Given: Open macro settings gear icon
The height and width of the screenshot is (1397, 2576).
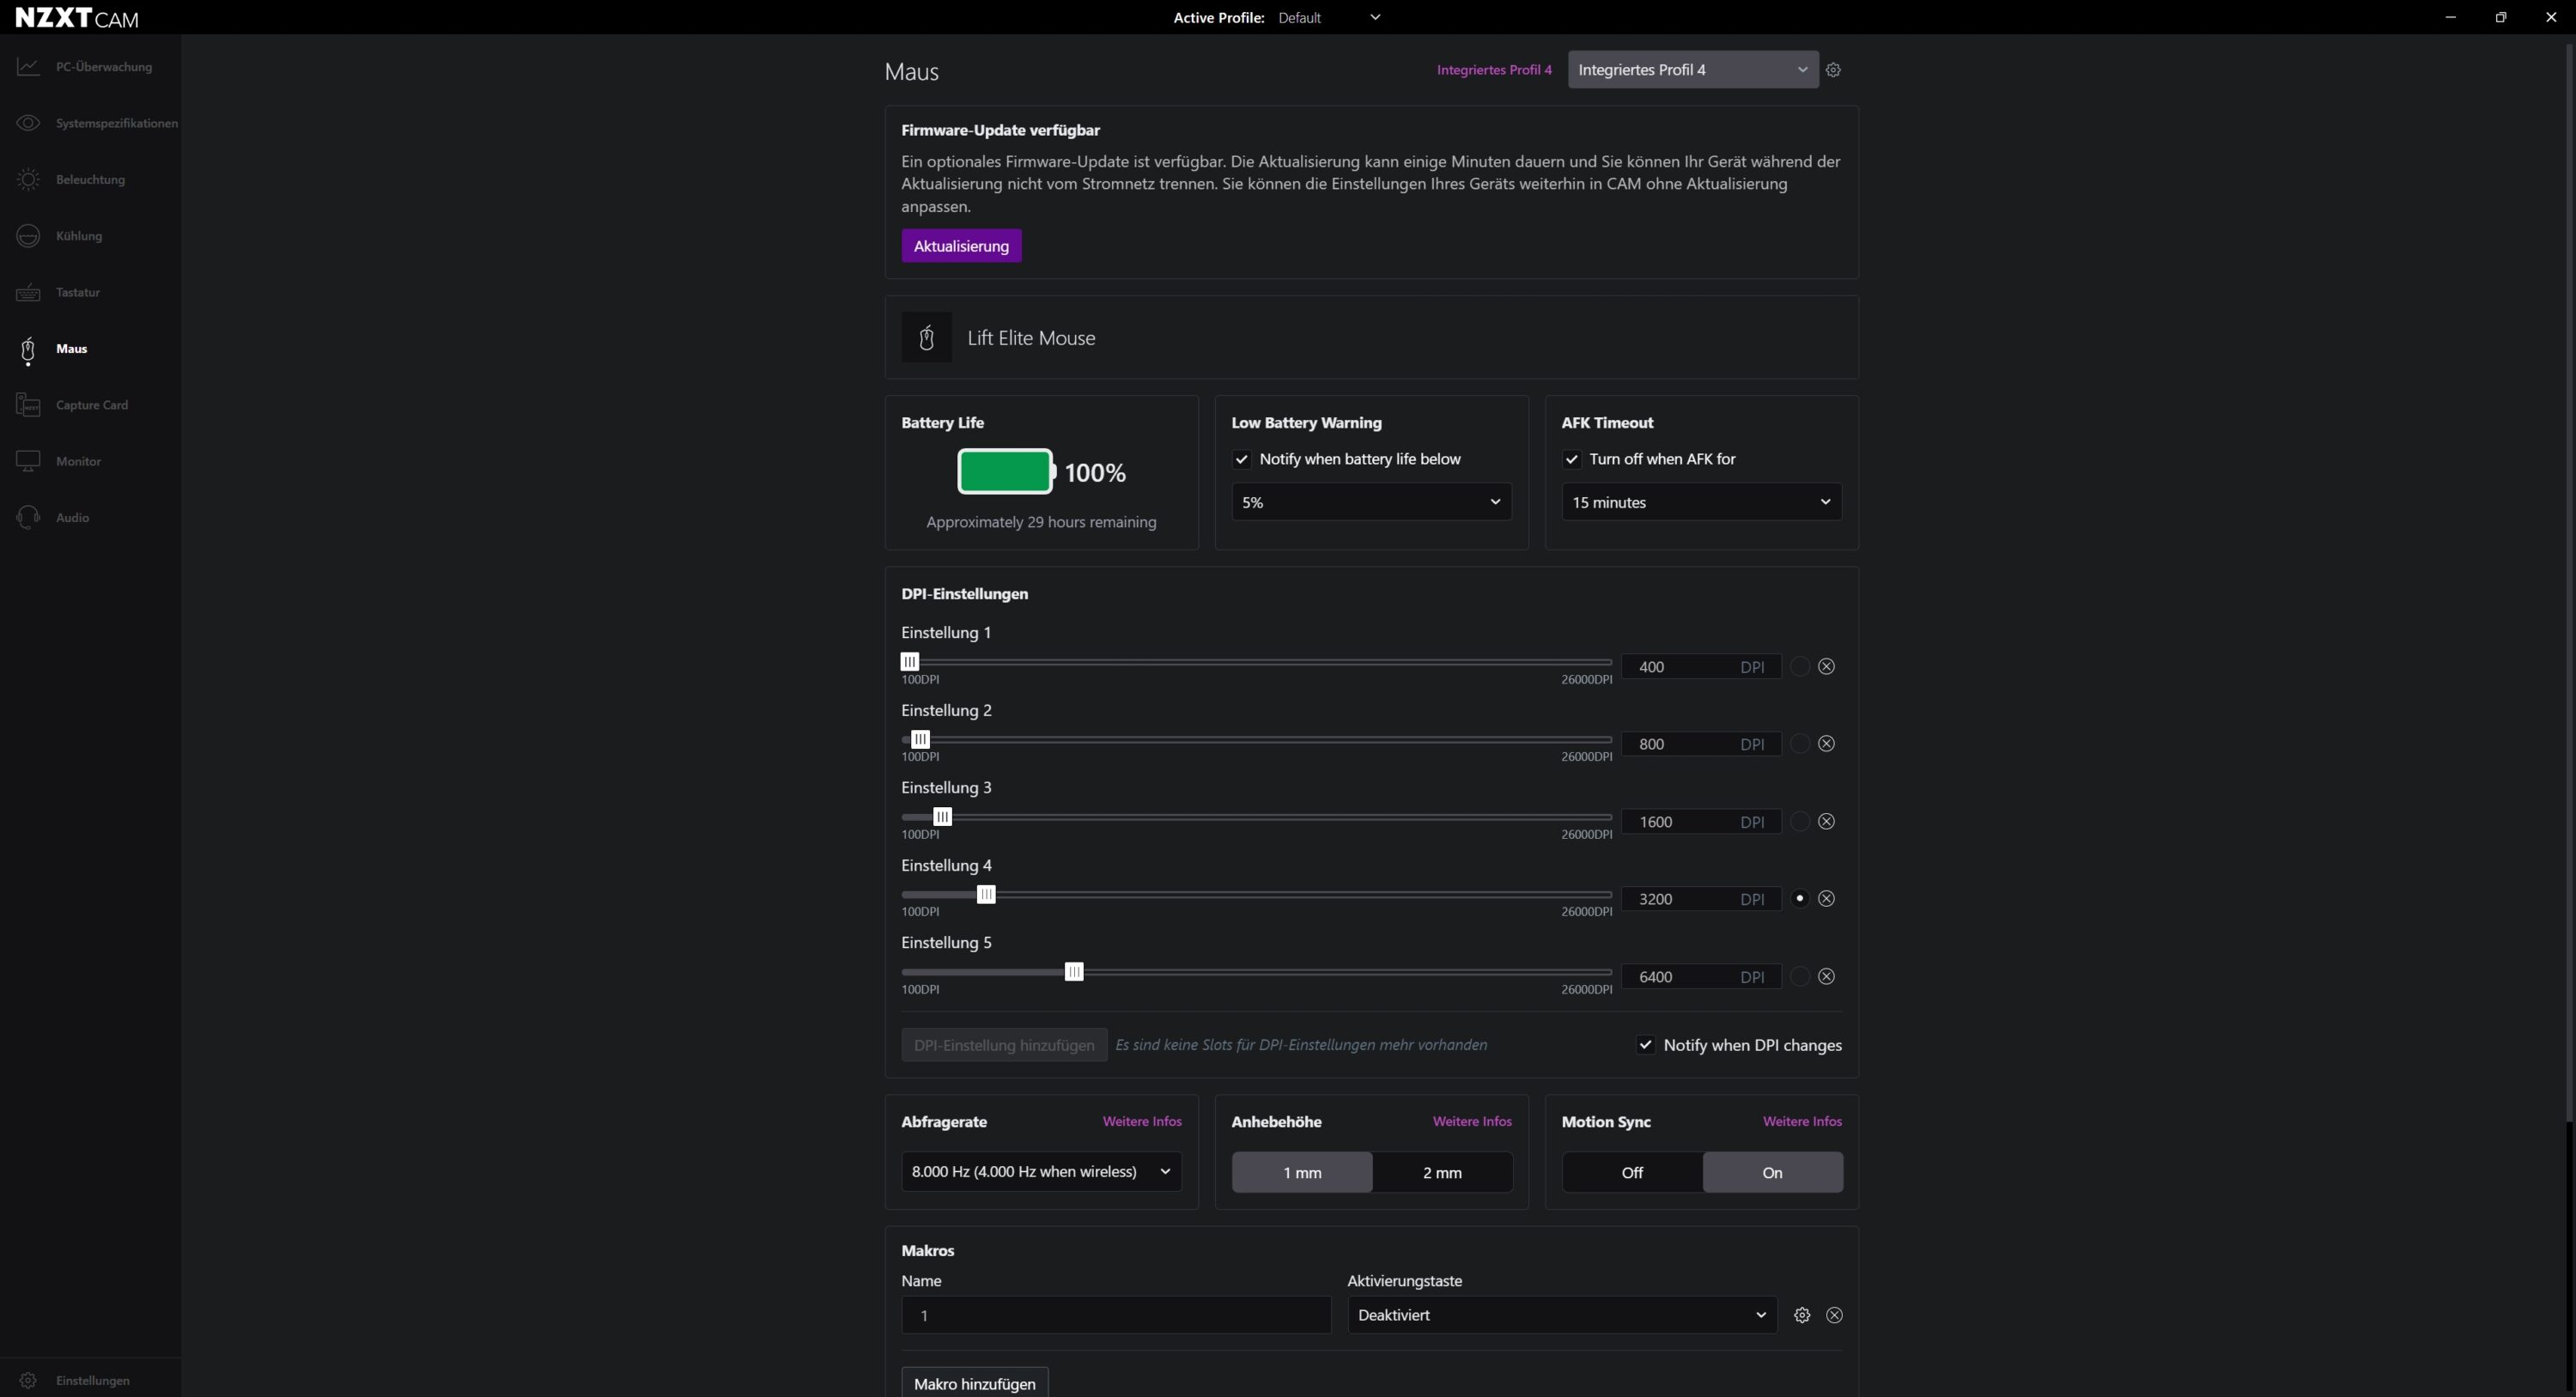Looking at the screenshot, I should [1802, 1316].
